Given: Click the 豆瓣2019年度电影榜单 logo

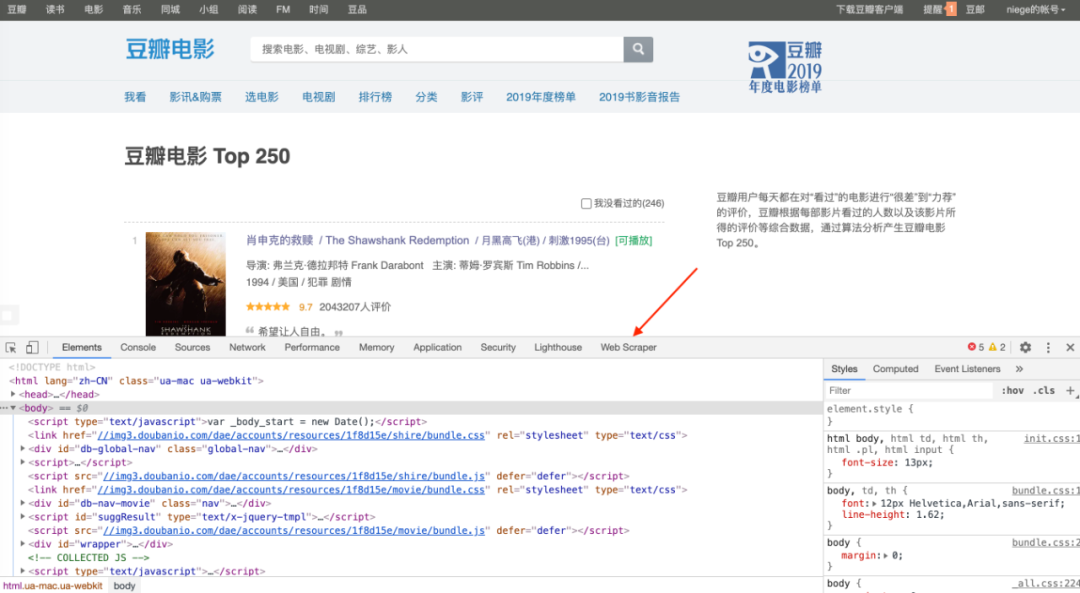Looking at the screenshot, I should pyautogui.click(x=785, y=67).
